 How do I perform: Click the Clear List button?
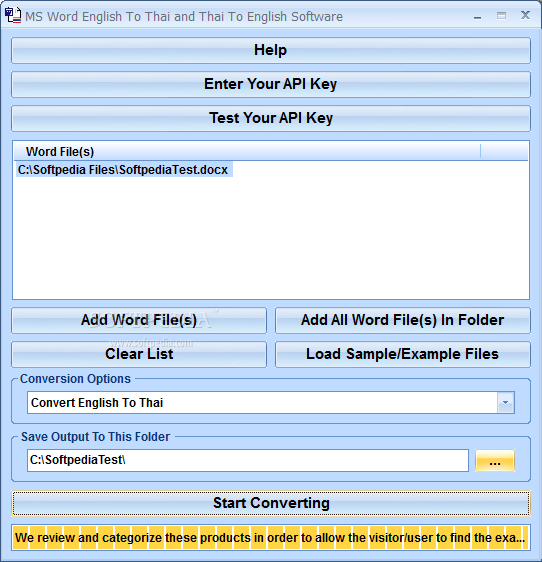click(139, 354)
